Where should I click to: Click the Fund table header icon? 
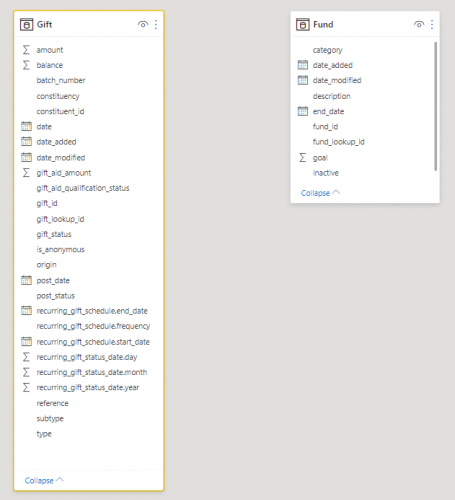303,24
